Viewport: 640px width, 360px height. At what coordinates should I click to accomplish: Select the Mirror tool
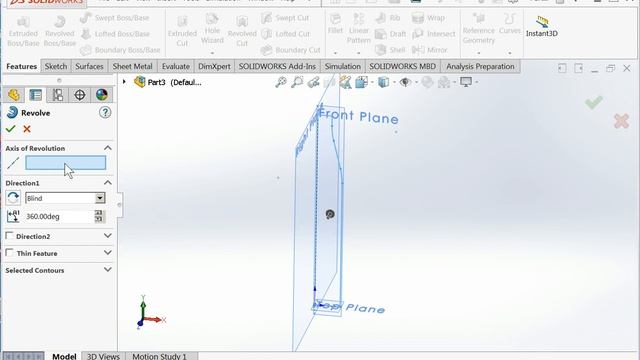(x=429, y=50)
